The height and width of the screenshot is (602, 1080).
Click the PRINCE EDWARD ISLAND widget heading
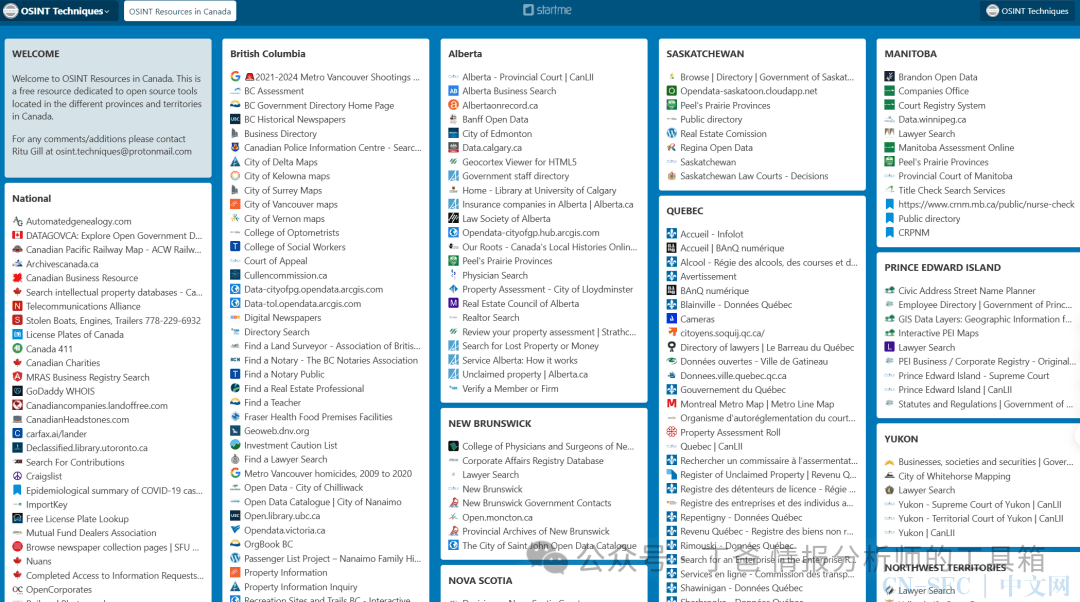point(942,267)
